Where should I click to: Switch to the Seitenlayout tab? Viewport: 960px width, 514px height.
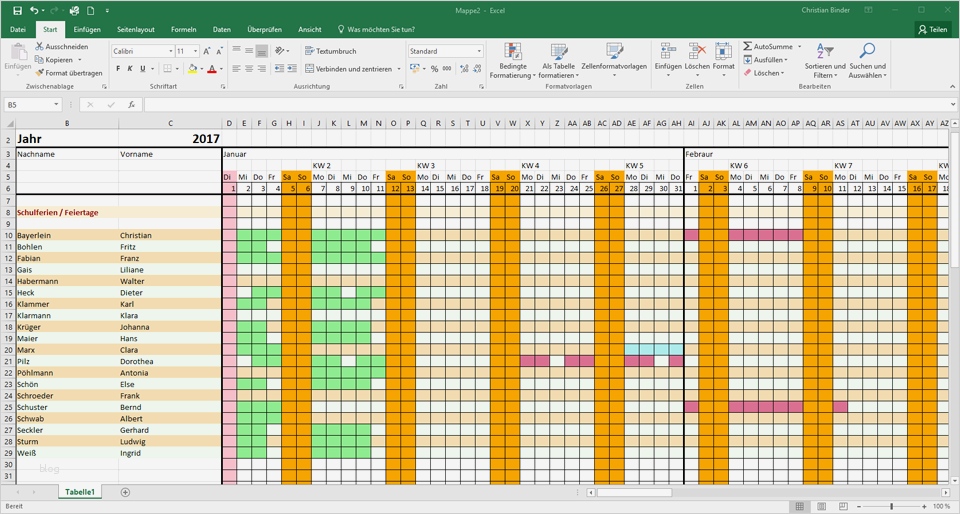tap(136, 29)
